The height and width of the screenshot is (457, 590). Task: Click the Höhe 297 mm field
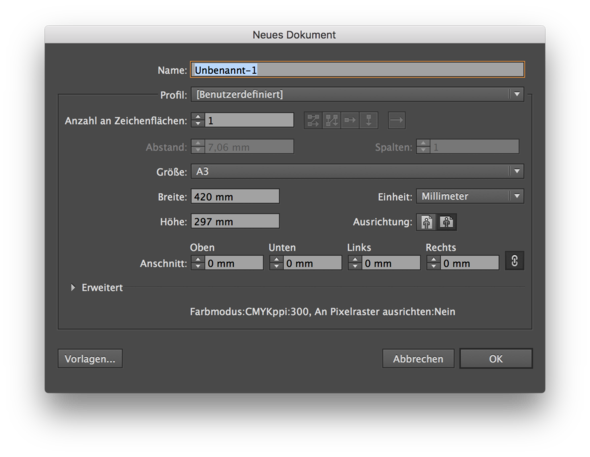point(235,222)
